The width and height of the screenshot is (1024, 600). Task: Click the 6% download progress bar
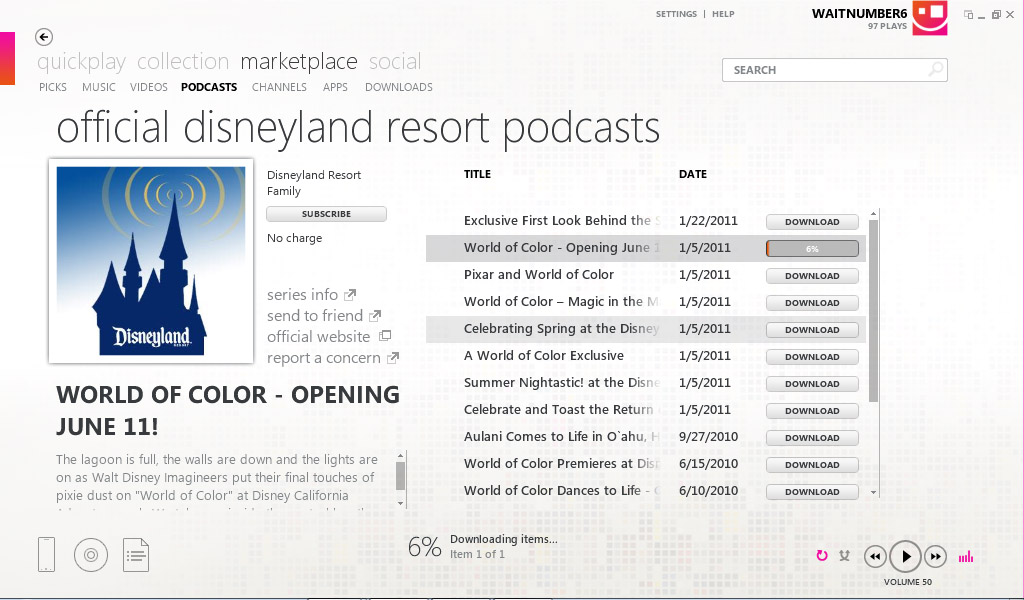click(x=812, y=249)
